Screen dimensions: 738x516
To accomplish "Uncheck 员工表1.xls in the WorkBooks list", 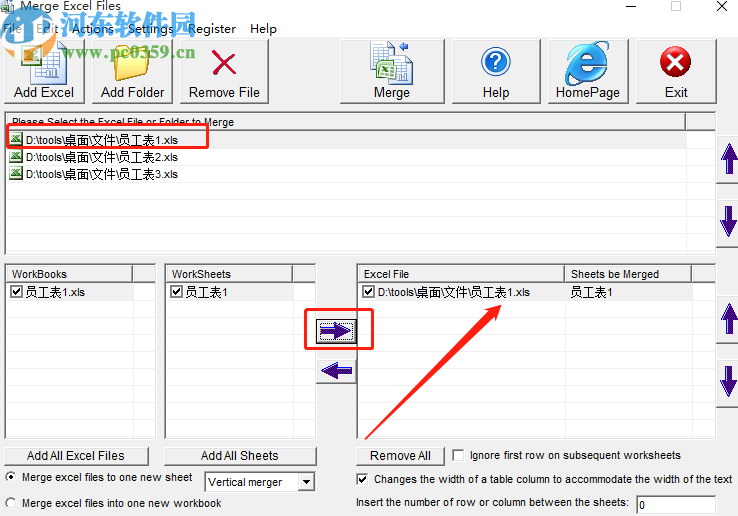I will pos(16,292).
